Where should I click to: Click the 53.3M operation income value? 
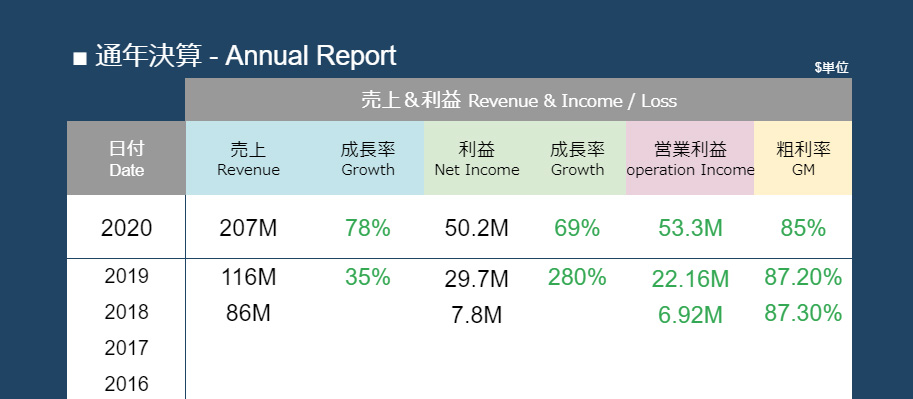tap(690, 228)
